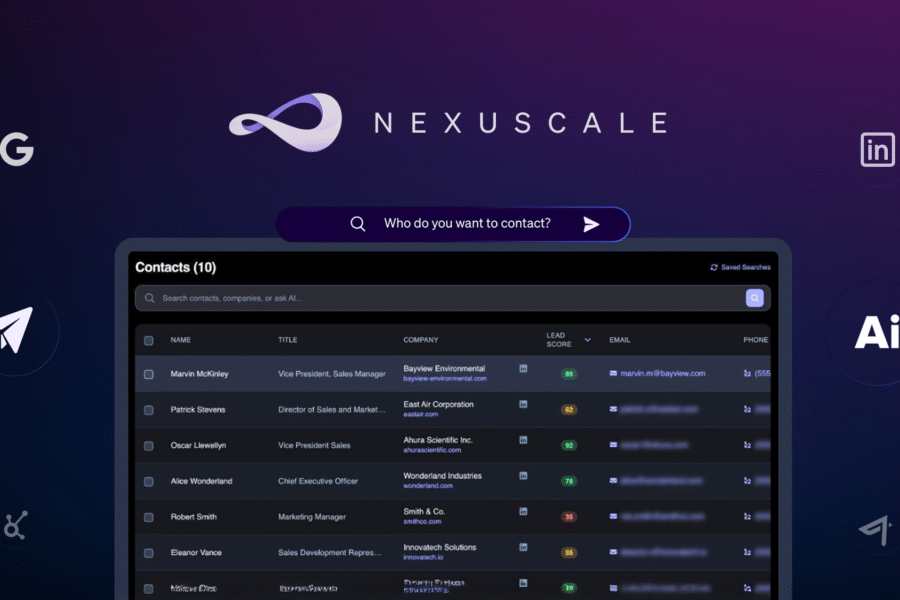The image size is (900, 600).
Task: Sort by the Company column header
Action: pos(420,340)
